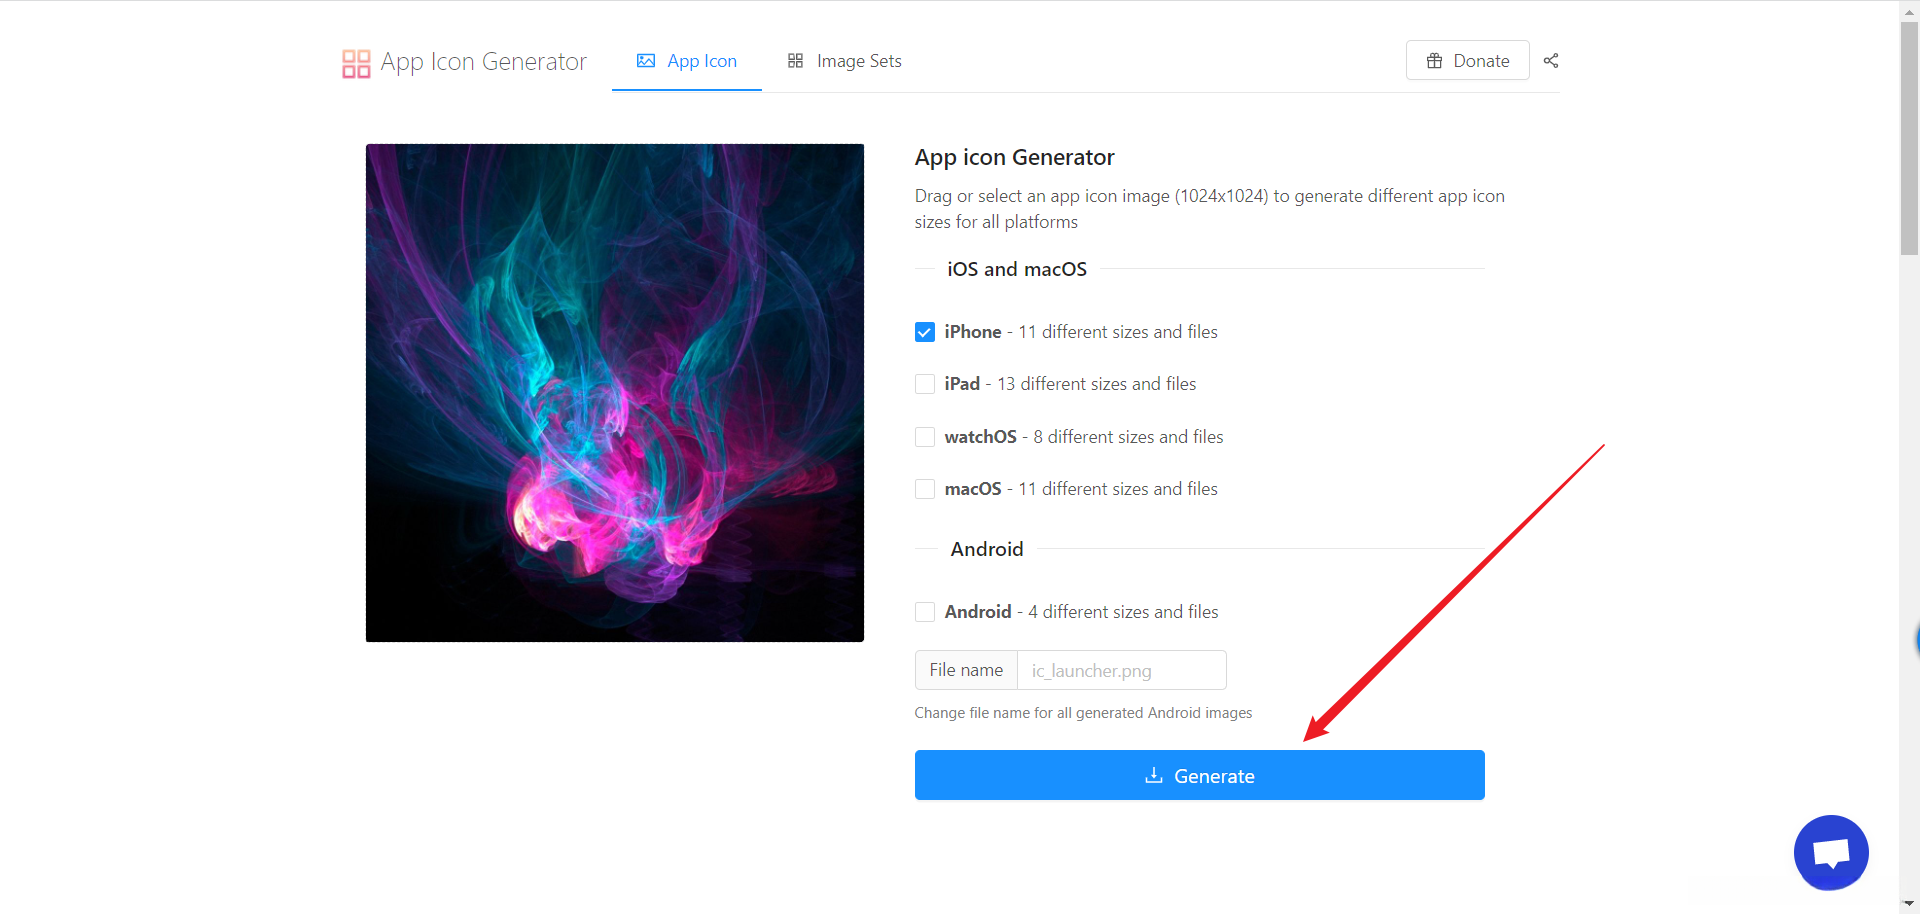The width and height of the screenshot is (1920, 914).
Task: Focus the ic_launcher.png file name field
Action: (x=1121, y=670)
